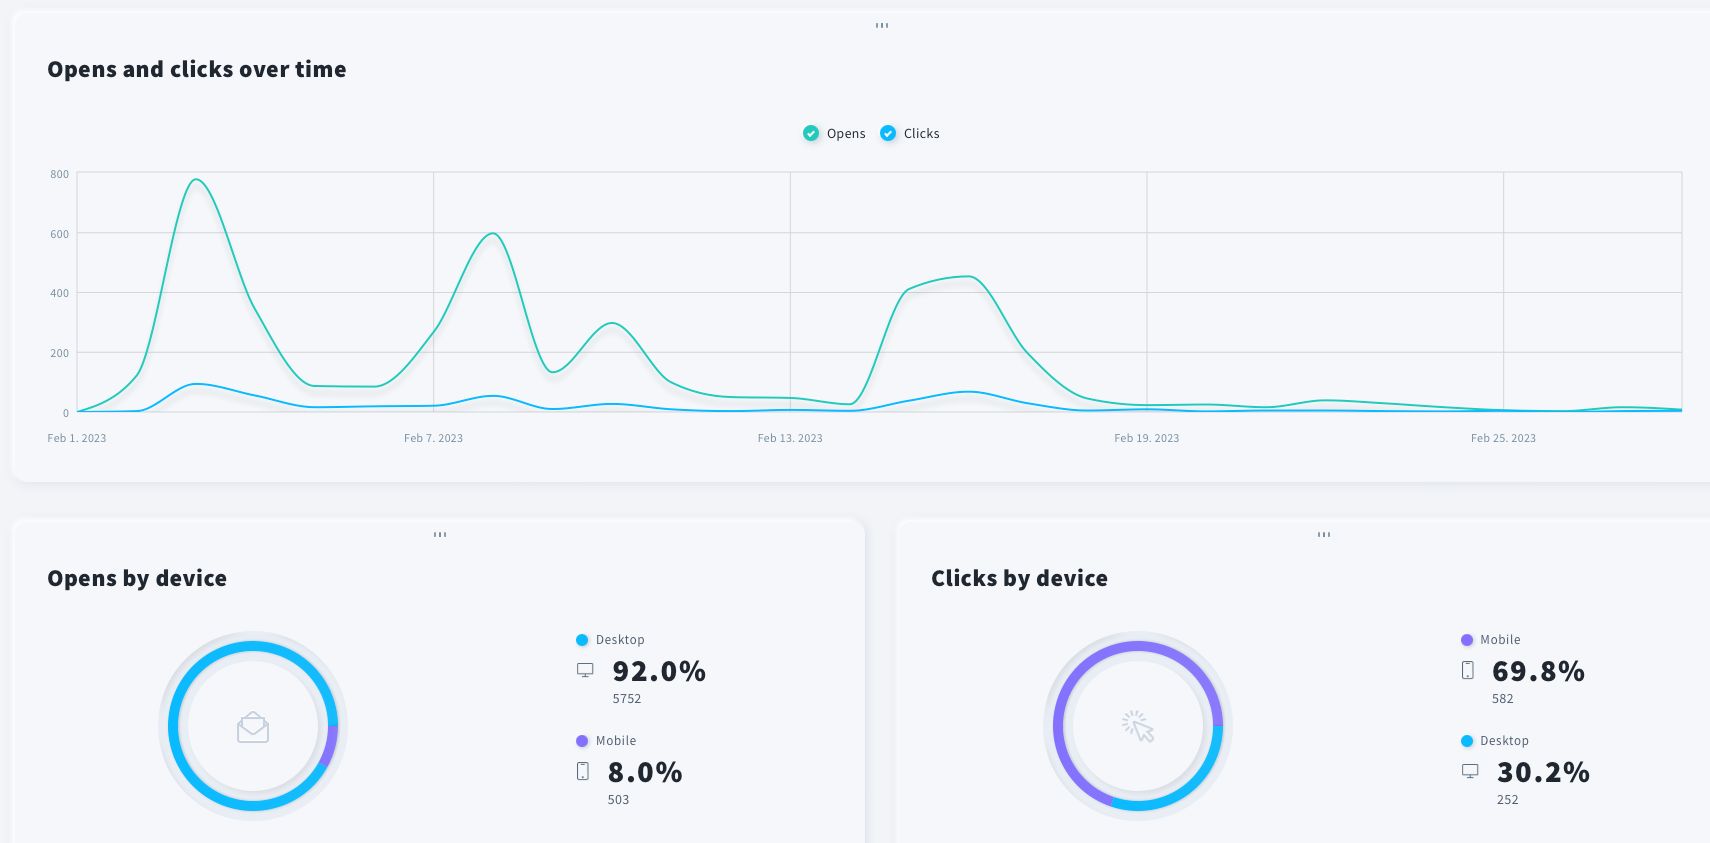Click the 'Clicks by device' heading
Image resolution: width=1710 pixels, height=843 pixels.
tap(1019, 578)
